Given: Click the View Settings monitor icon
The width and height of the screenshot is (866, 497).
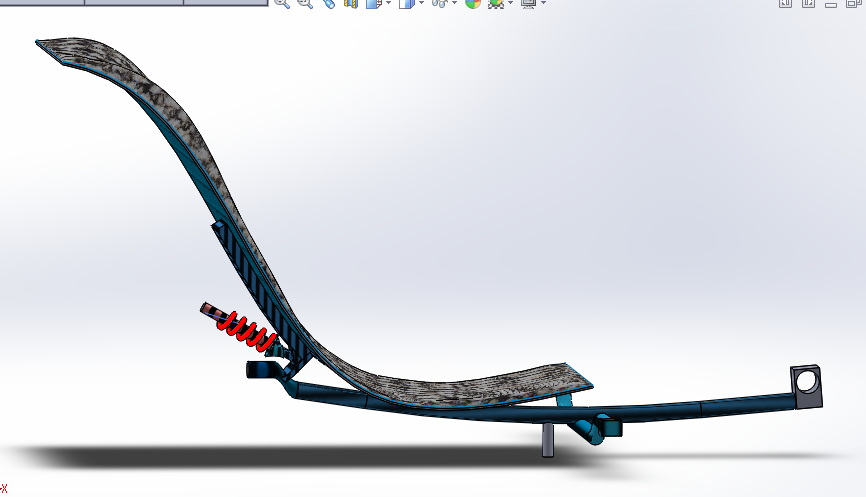Looking at the screenshot, I should click(x=529, y=3).
